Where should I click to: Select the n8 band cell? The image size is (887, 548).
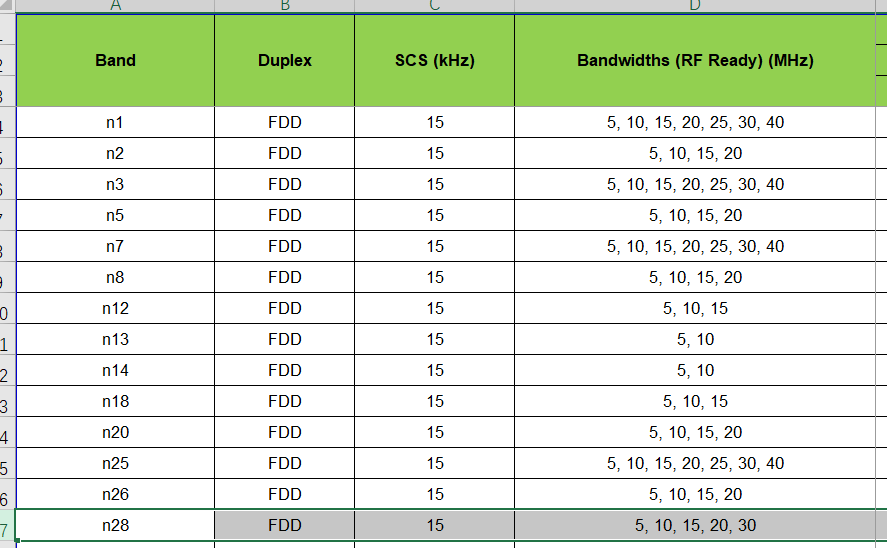[x=115, y=278]
